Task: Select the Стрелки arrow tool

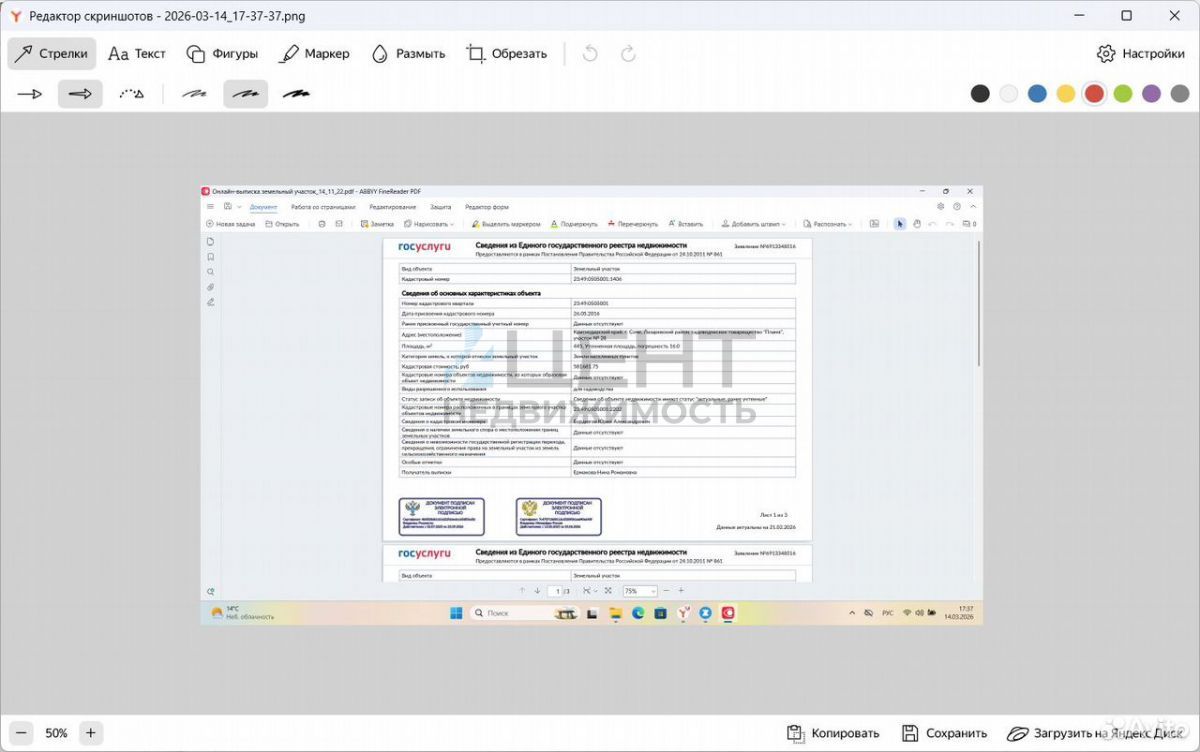Action: pyautogui.click(x=52, y=54)
